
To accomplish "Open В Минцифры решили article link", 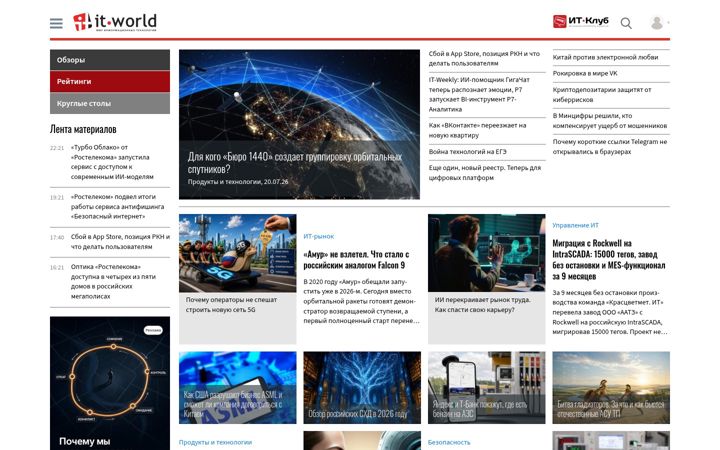I will pyautogui.click(x=610, y=120).
